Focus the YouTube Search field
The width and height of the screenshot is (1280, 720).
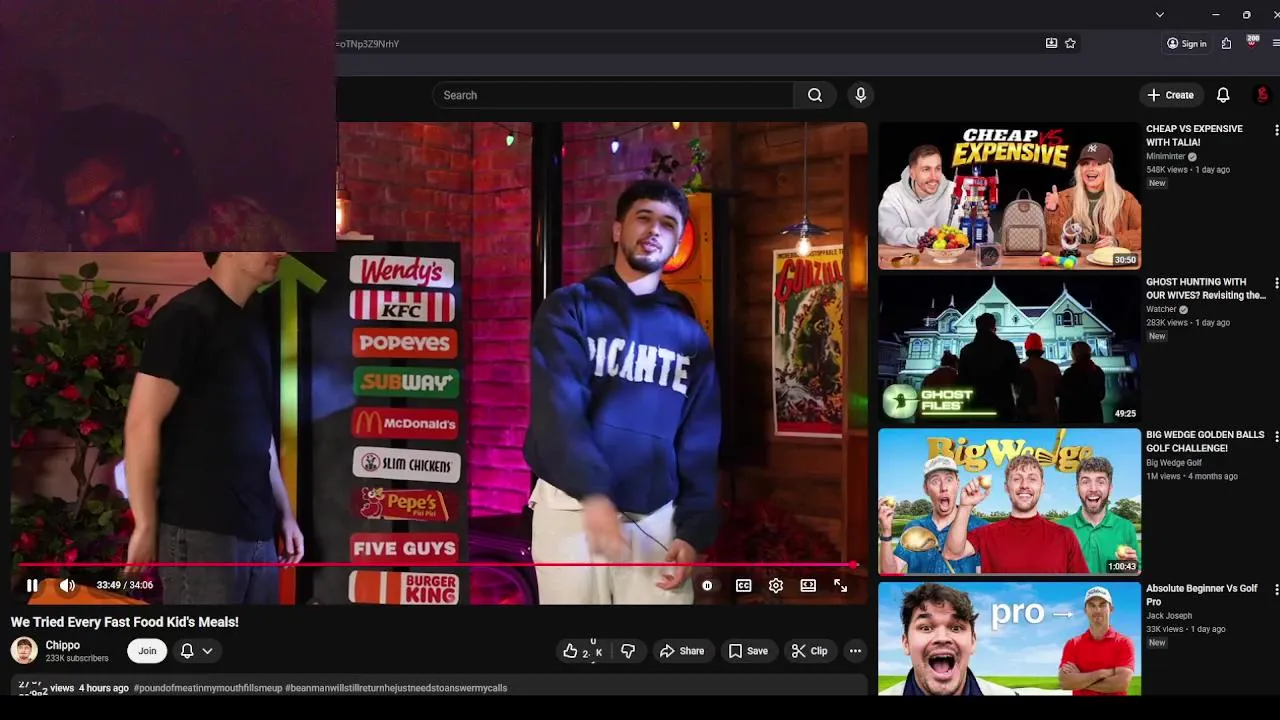(x=613, y=95)
